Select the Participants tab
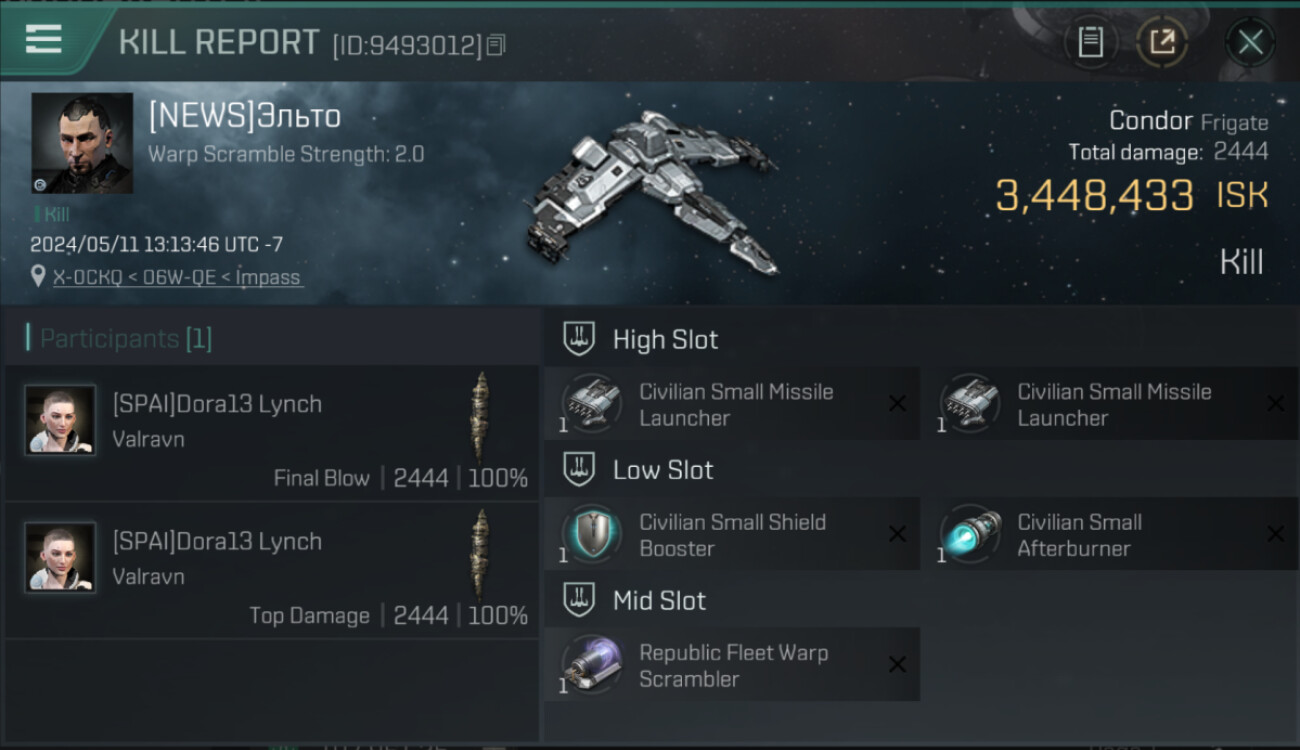This screenshot has width=1300, height=750. pyautogui.click(x=120, y=338)
